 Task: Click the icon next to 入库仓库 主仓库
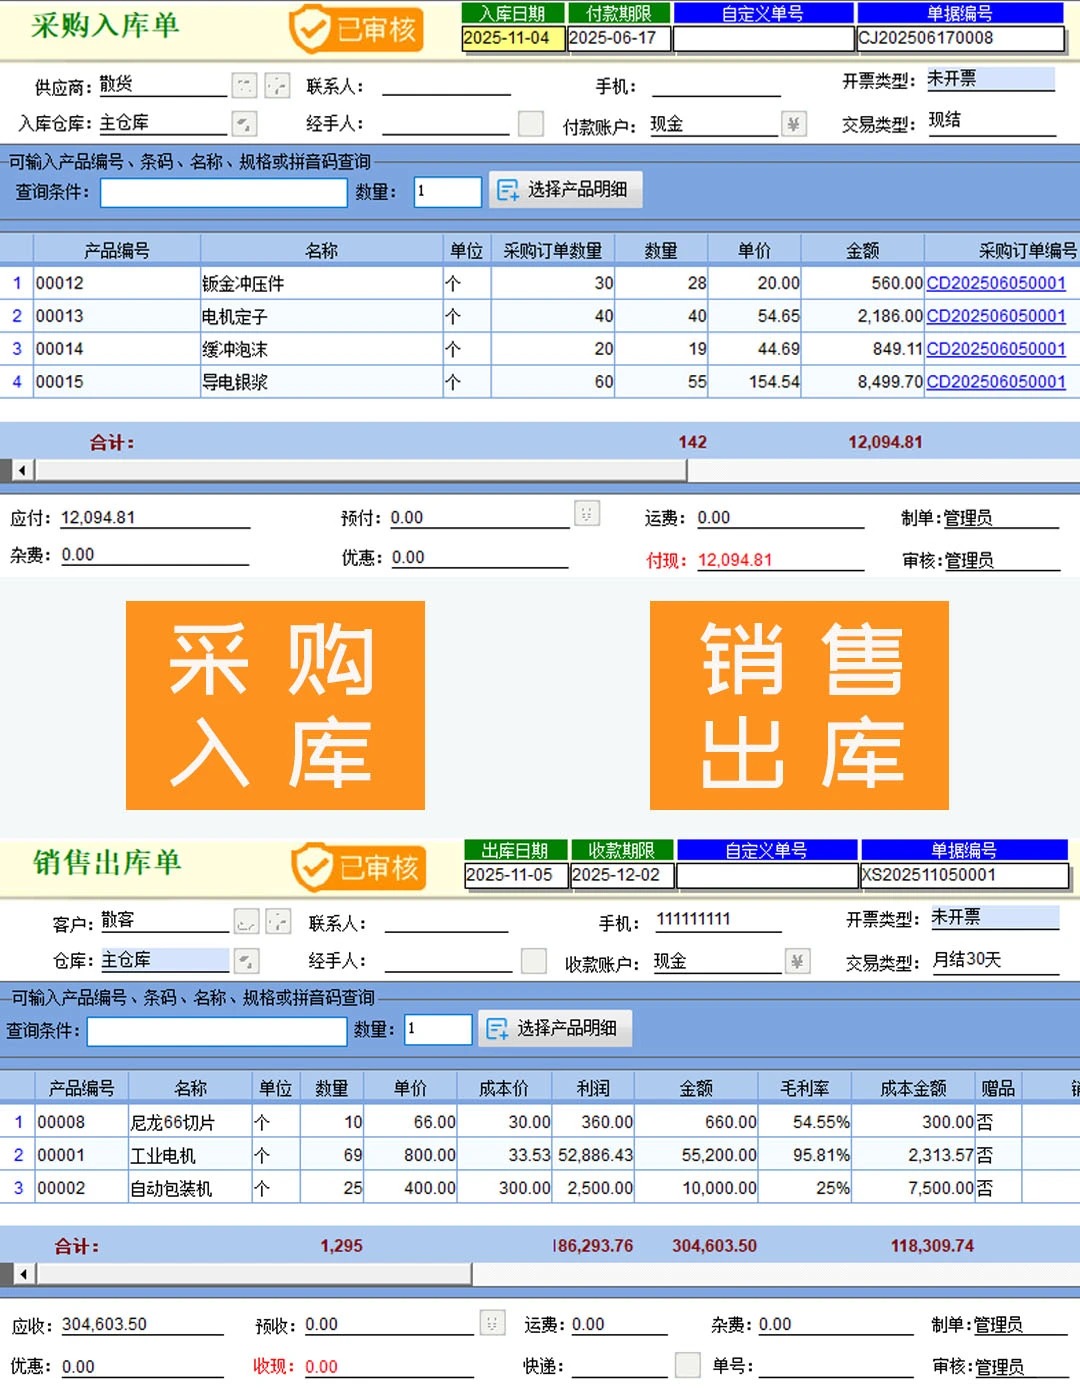click(x=245, y=124)
